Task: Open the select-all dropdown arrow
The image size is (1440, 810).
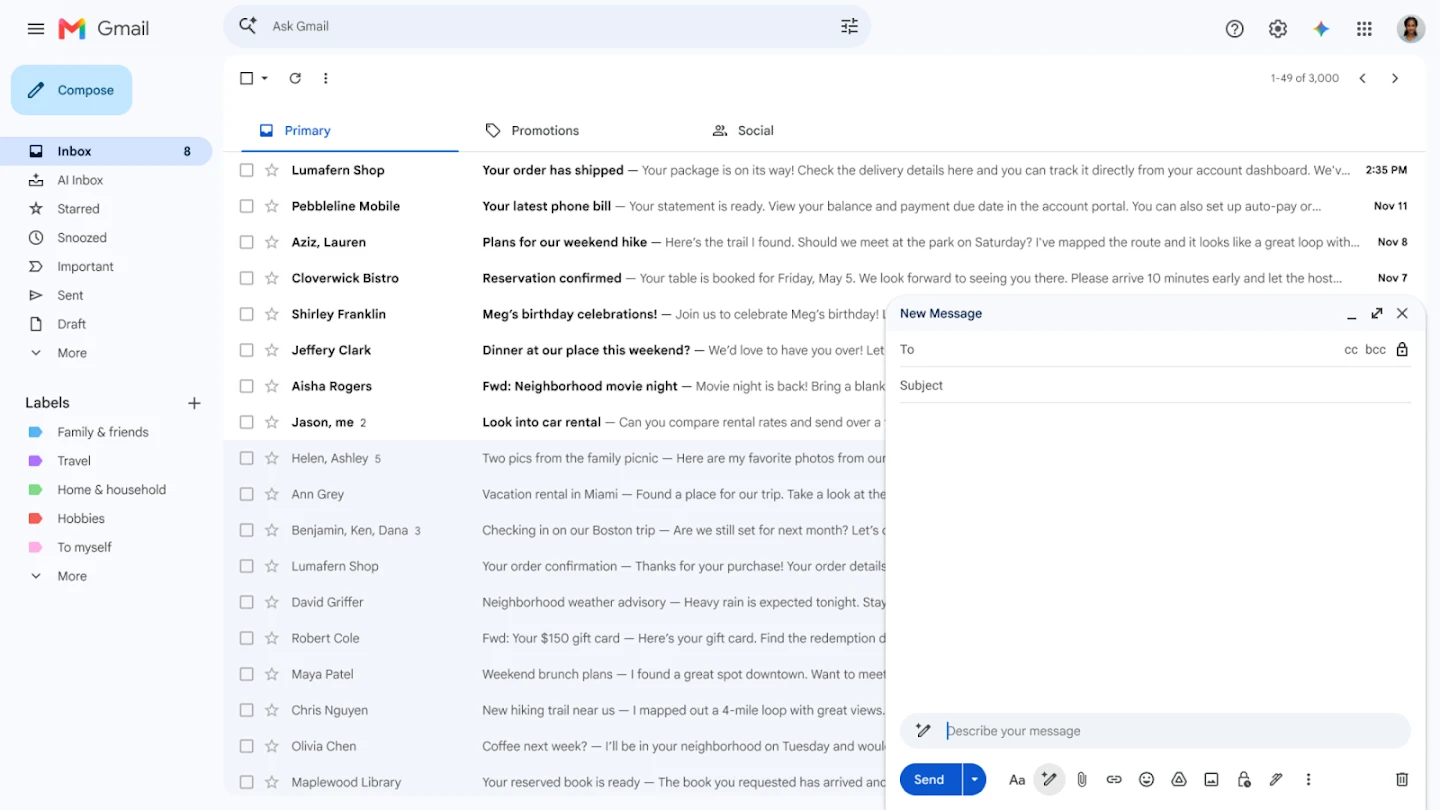Action: 265,78
